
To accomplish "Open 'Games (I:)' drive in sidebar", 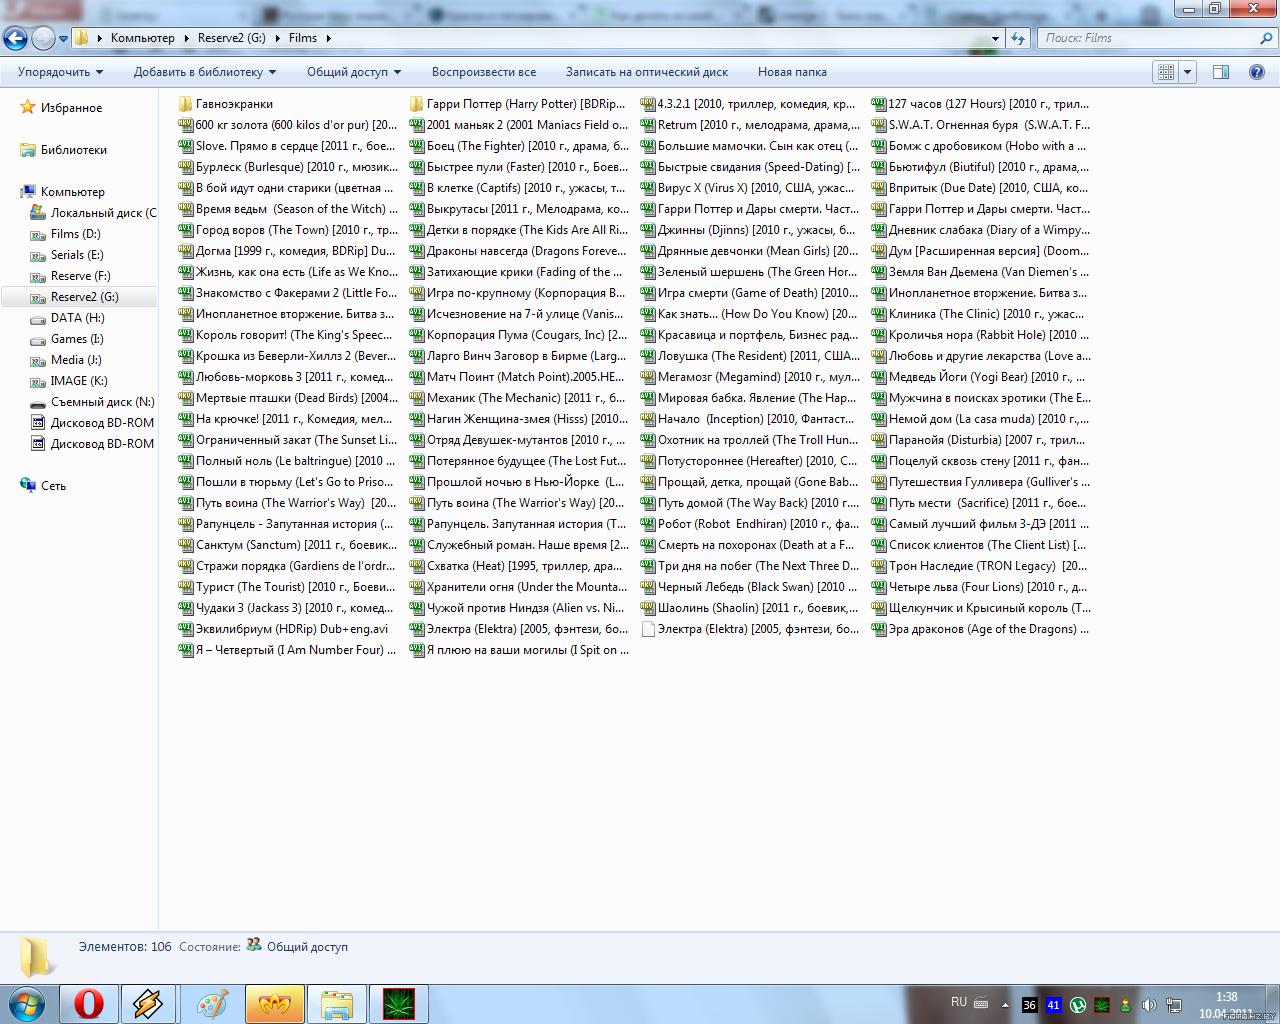I will (77, 339).
